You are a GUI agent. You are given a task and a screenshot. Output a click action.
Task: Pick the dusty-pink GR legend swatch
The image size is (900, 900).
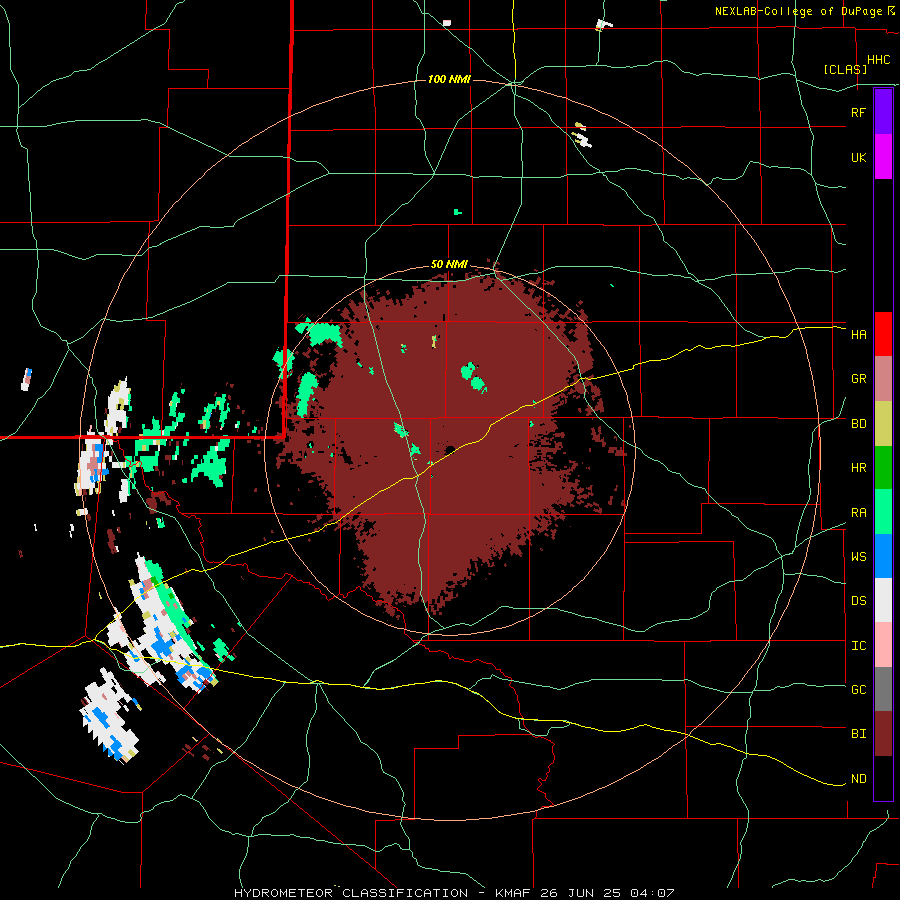883,379
